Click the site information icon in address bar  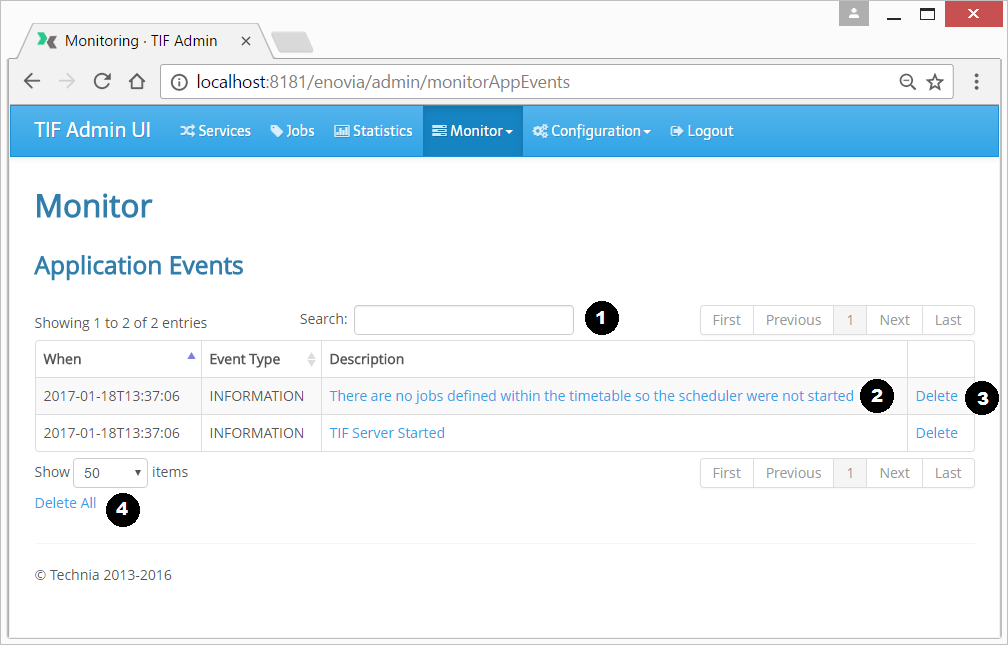179,82
